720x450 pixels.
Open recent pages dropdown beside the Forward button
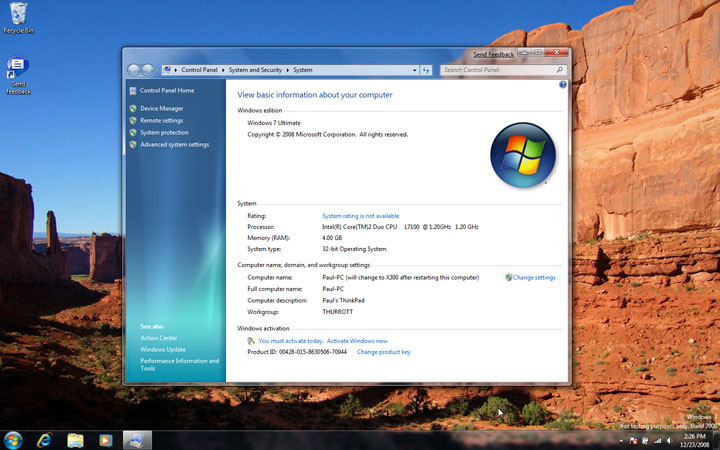(x=157, y=70)
